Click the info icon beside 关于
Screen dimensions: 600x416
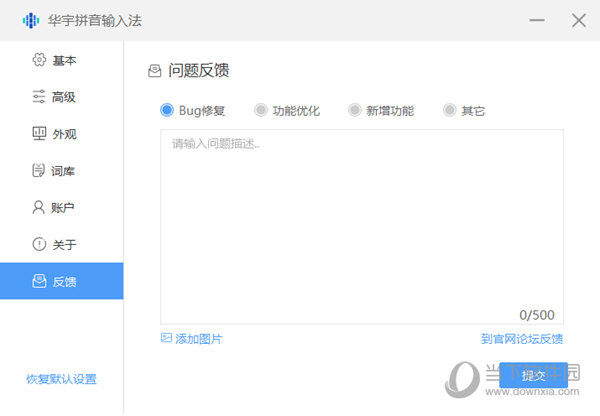click(39, 244)
